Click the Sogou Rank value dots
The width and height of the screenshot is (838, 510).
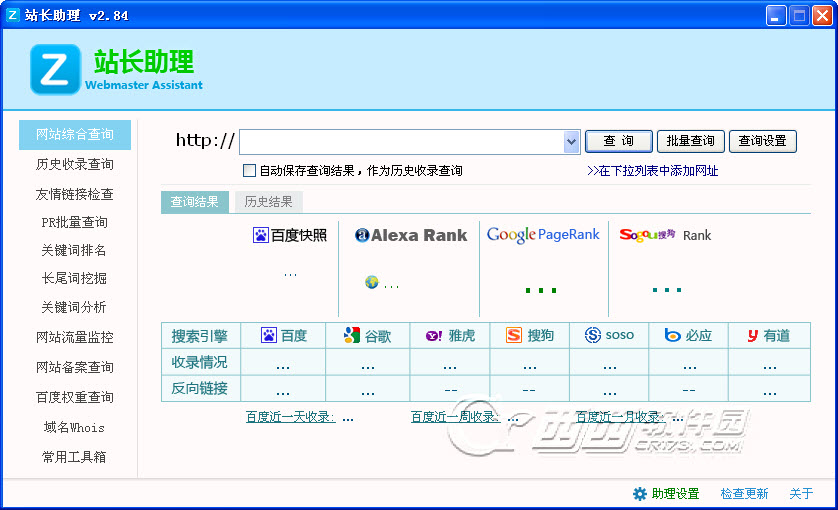(667, 290)
